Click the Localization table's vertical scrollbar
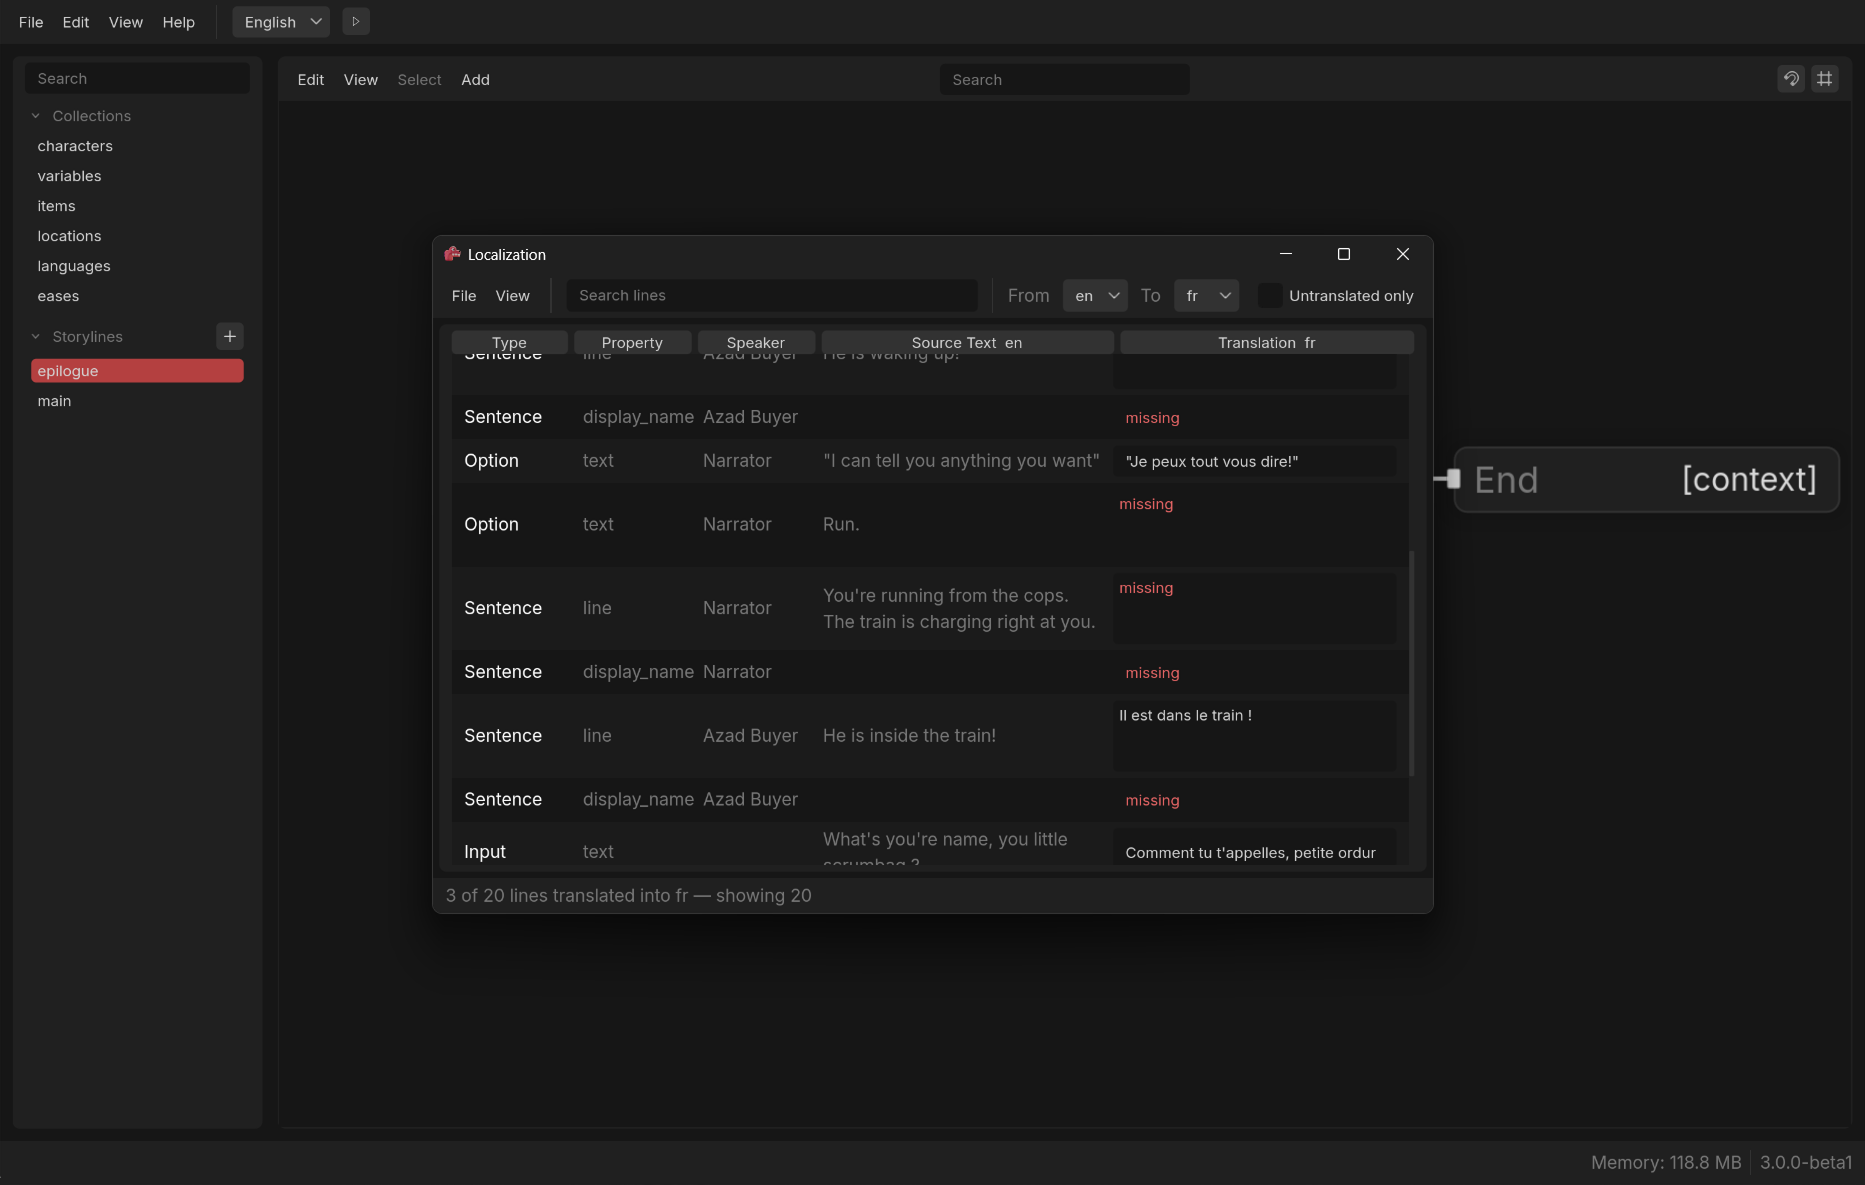Screen dimensions: 1865x1185 coord(1412,662)
